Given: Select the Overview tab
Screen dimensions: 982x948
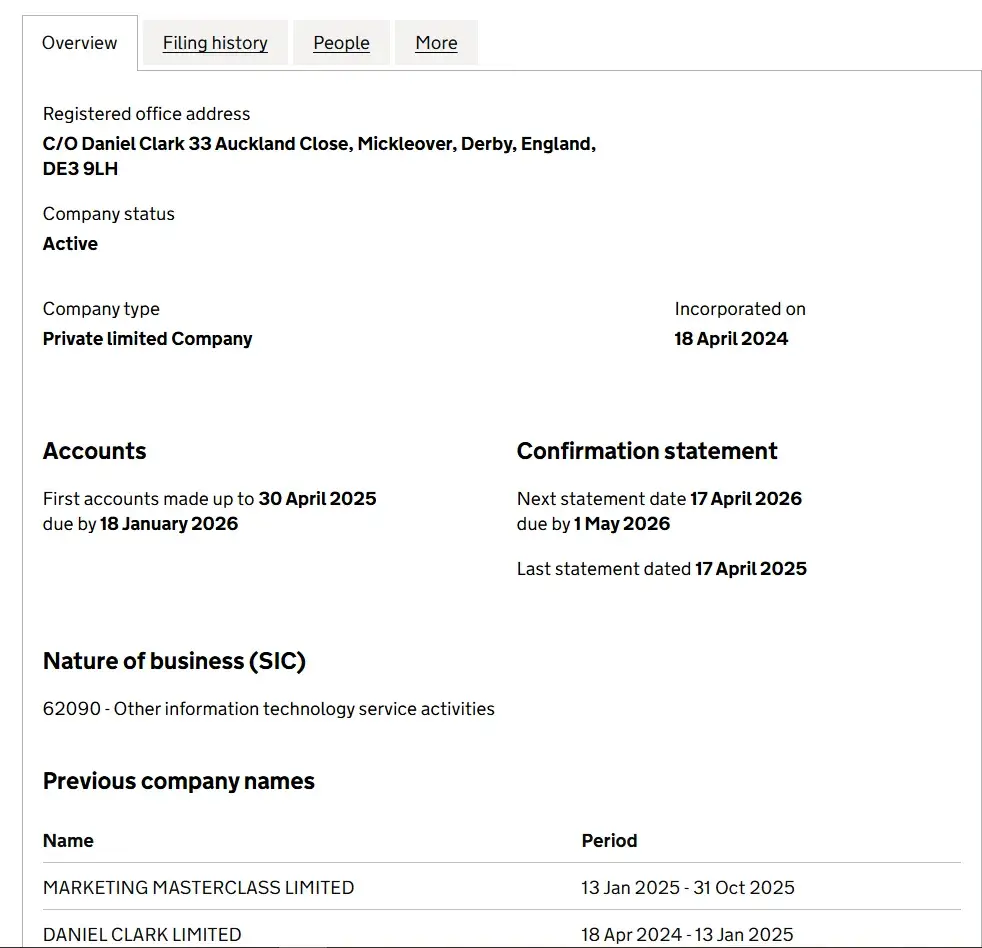Looking at the screenshot, I should pos(80,43).
